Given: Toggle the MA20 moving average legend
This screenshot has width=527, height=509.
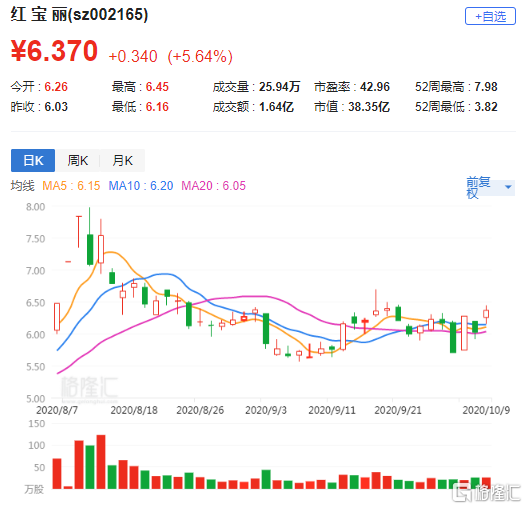Looking at the screenshot, I should tap(213, 186).
